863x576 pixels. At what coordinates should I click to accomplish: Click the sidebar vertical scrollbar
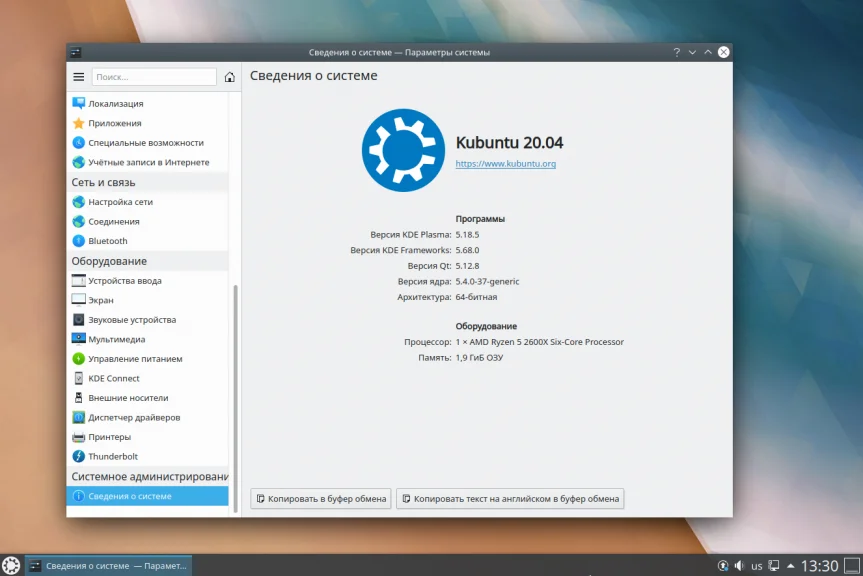click(236, 398)
